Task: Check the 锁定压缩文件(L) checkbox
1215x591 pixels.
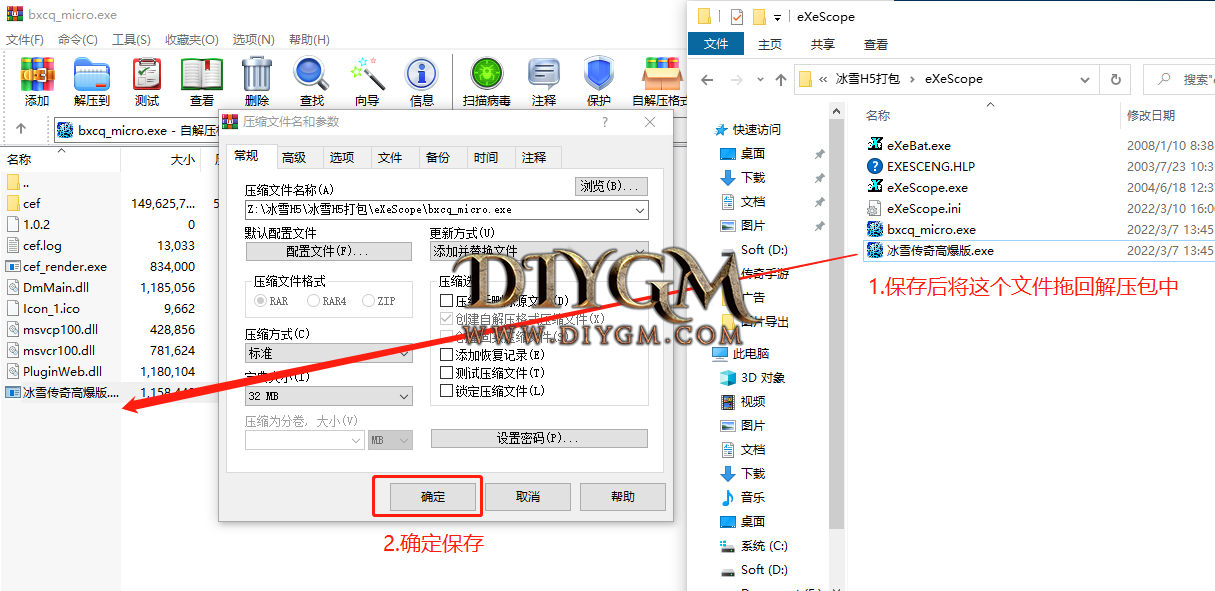Action: pos(447,390)
